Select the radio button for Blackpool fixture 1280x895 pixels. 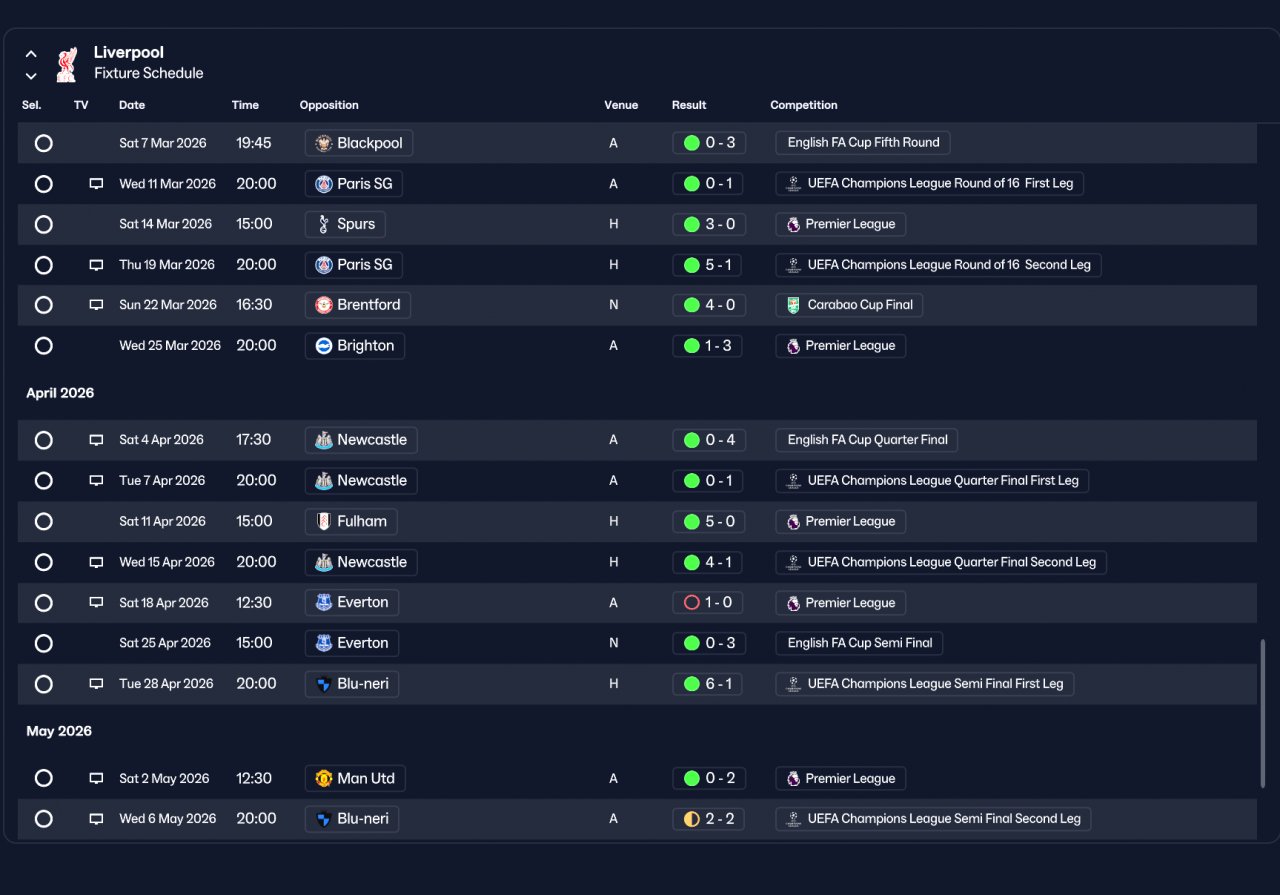[43, 143]
